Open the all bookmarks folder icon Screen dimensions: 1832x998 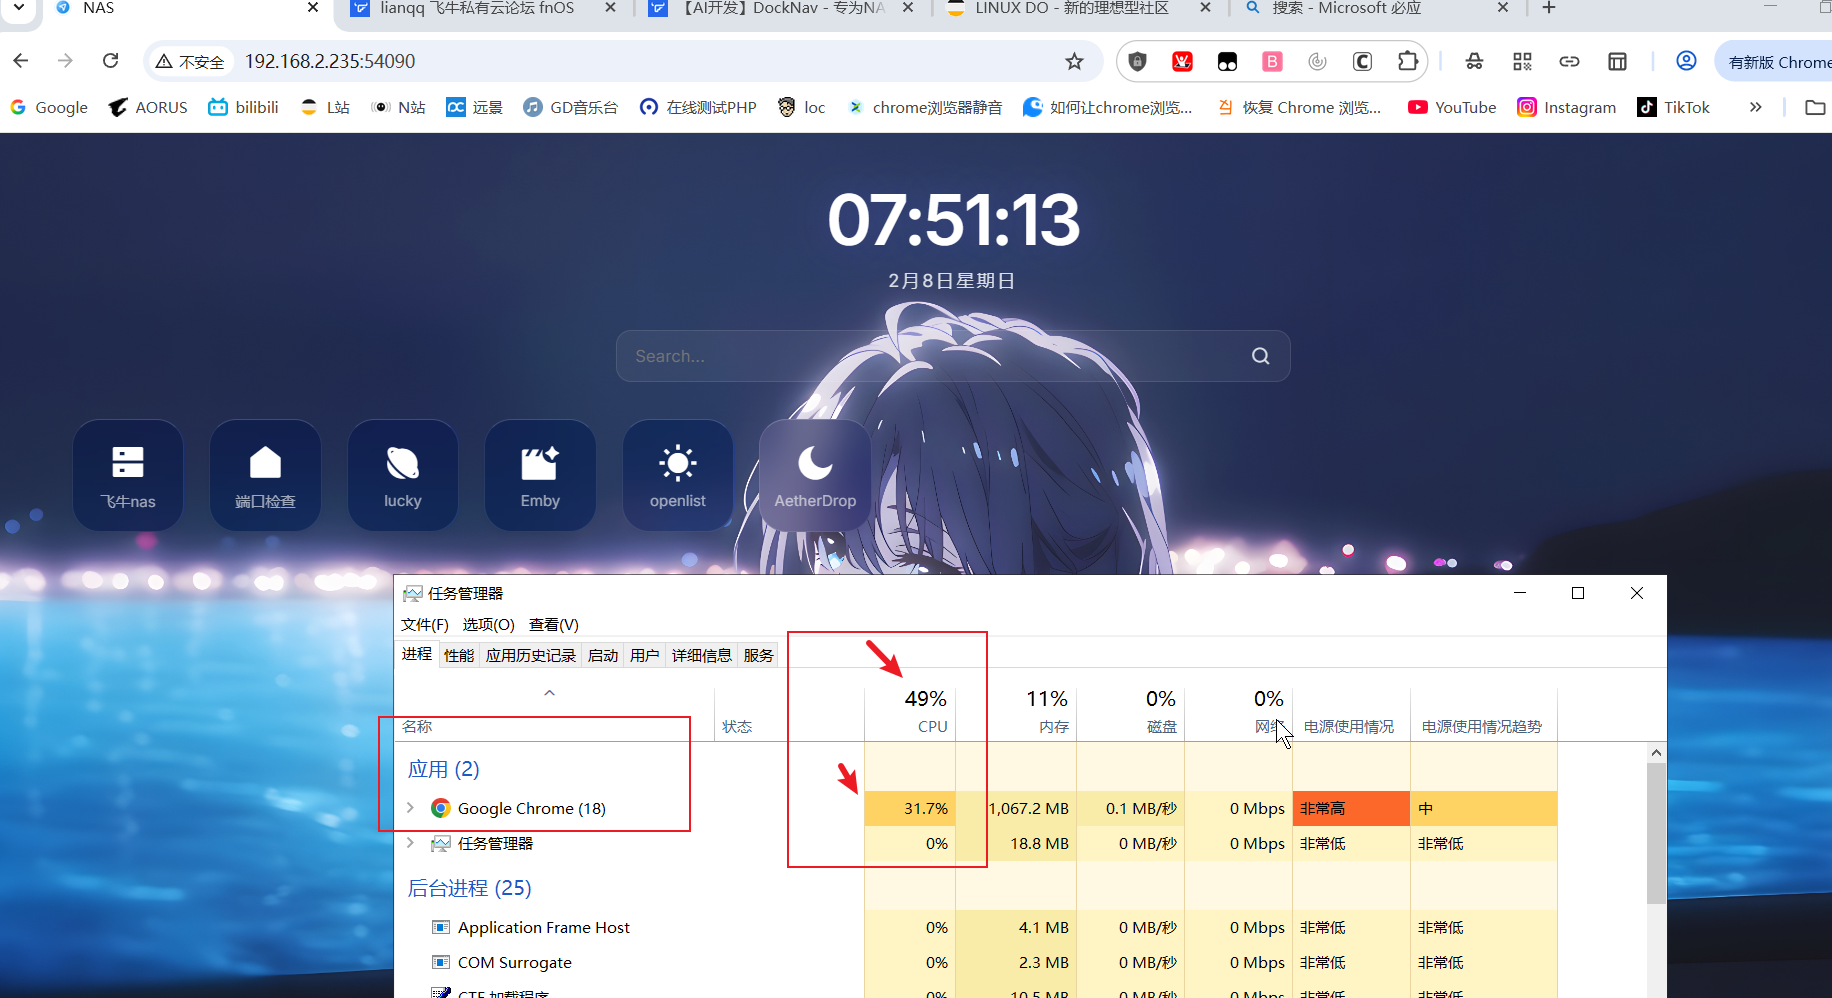(x=1815, y=107)
